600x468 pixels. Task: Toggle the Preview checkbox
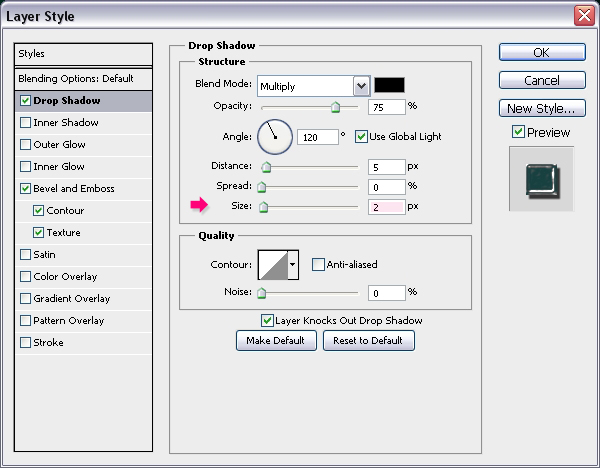click(517, 132)
